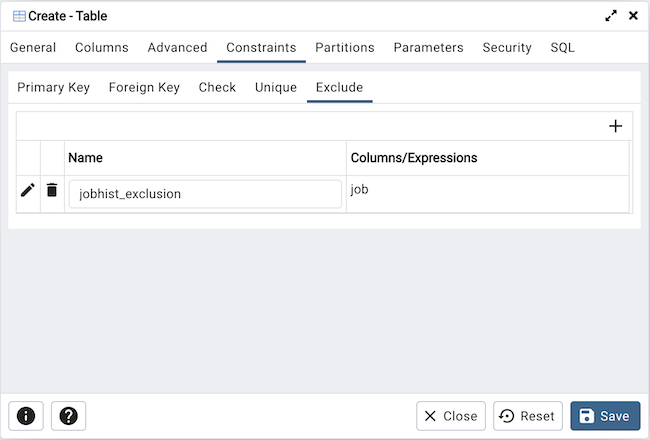This screenshot has height=440, width=650.
Task: Open the info icon button
Action: point(26,416)
